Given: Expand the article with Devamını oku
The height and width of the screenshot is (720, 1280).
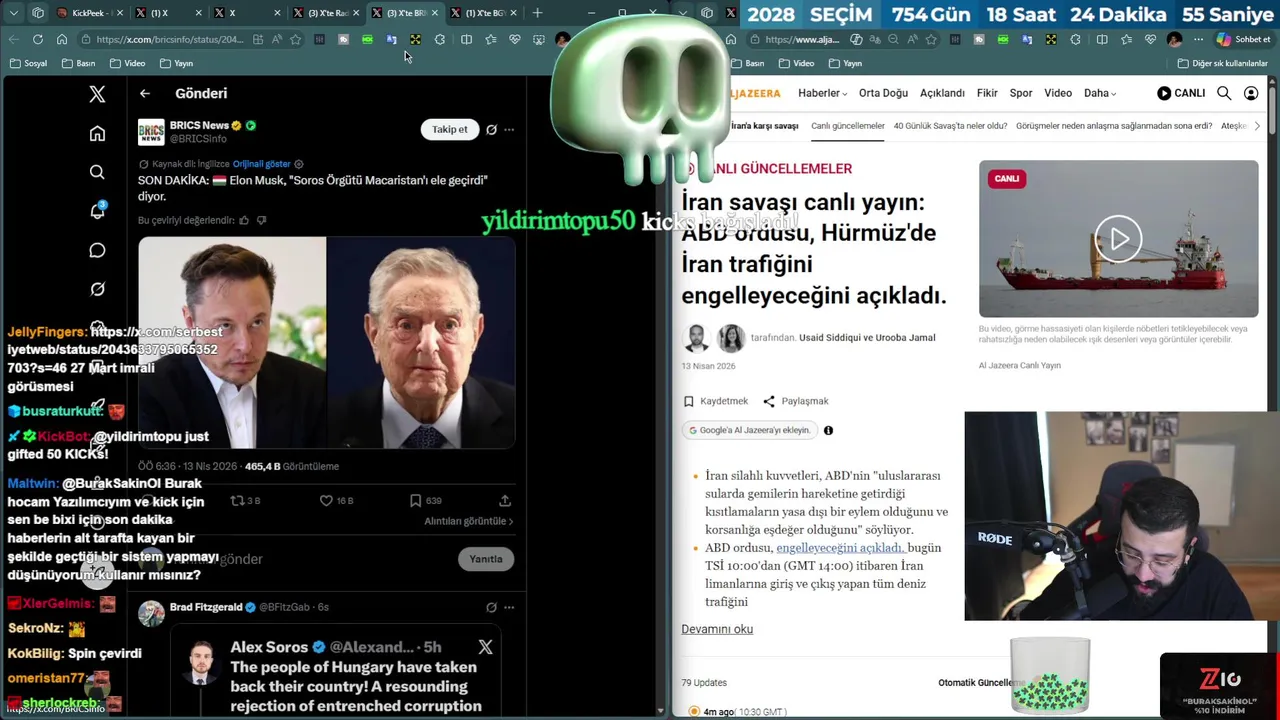Looking at the screenshot, I should [717, 629].
